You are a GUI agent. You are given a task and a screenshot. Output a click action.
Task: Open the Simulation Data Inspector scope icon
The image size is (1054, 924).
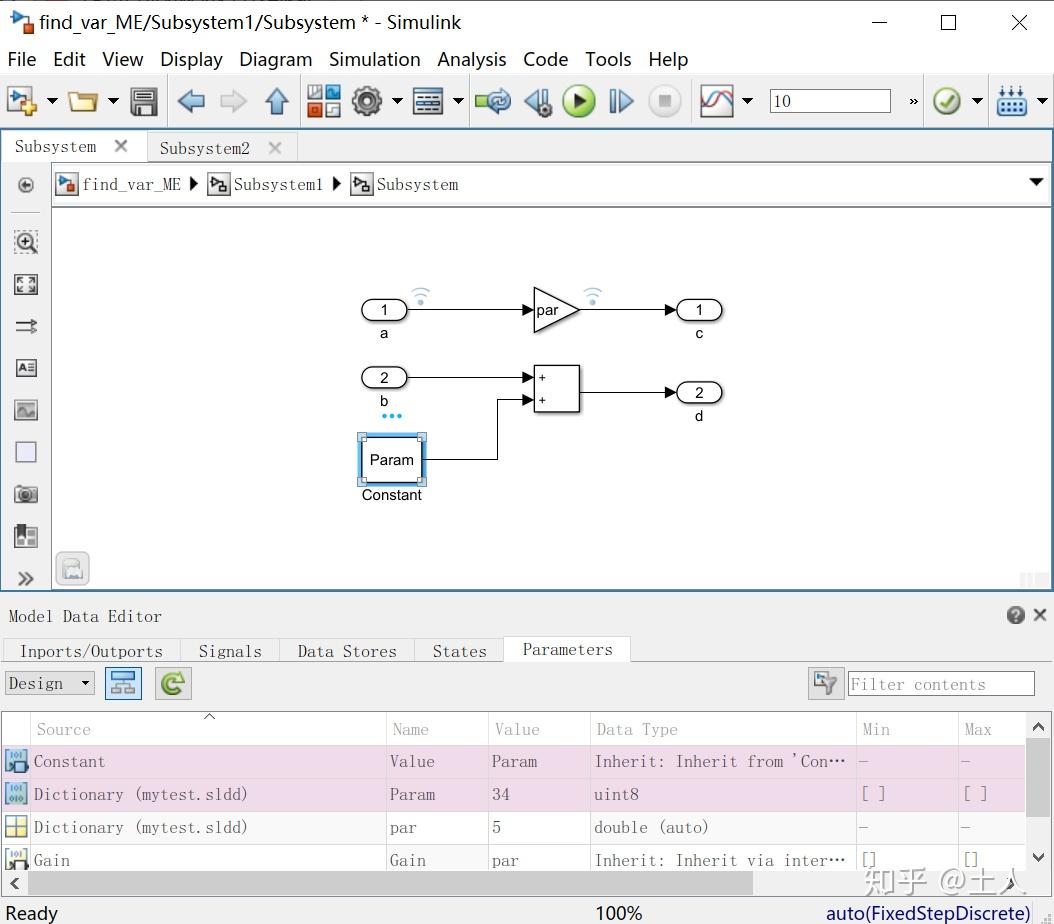tap(719, 100)
